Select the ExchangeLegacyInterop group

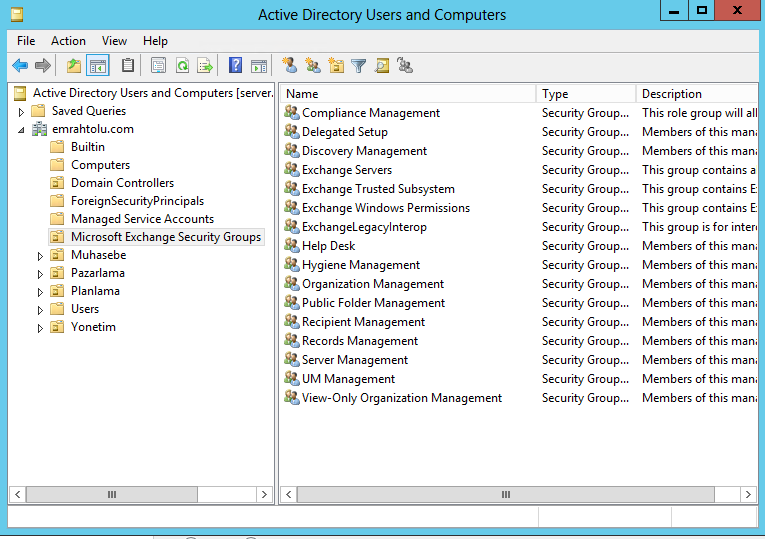[x=364, y=227]
